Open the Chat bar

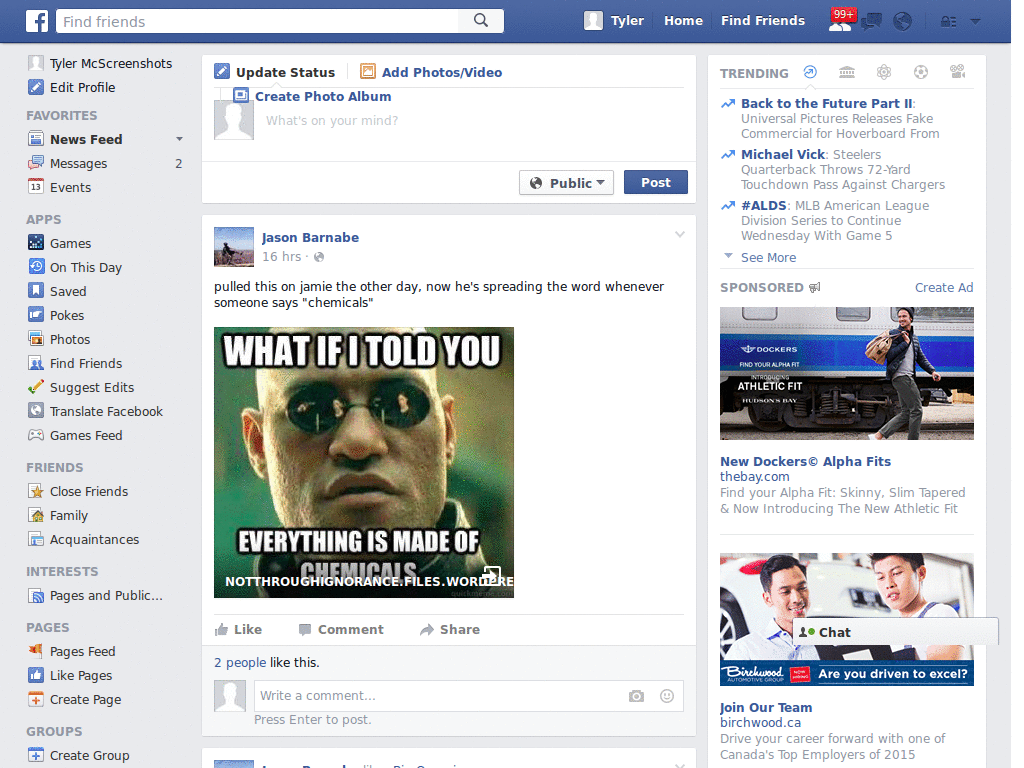pyautogui.click(x=895, y=632)
